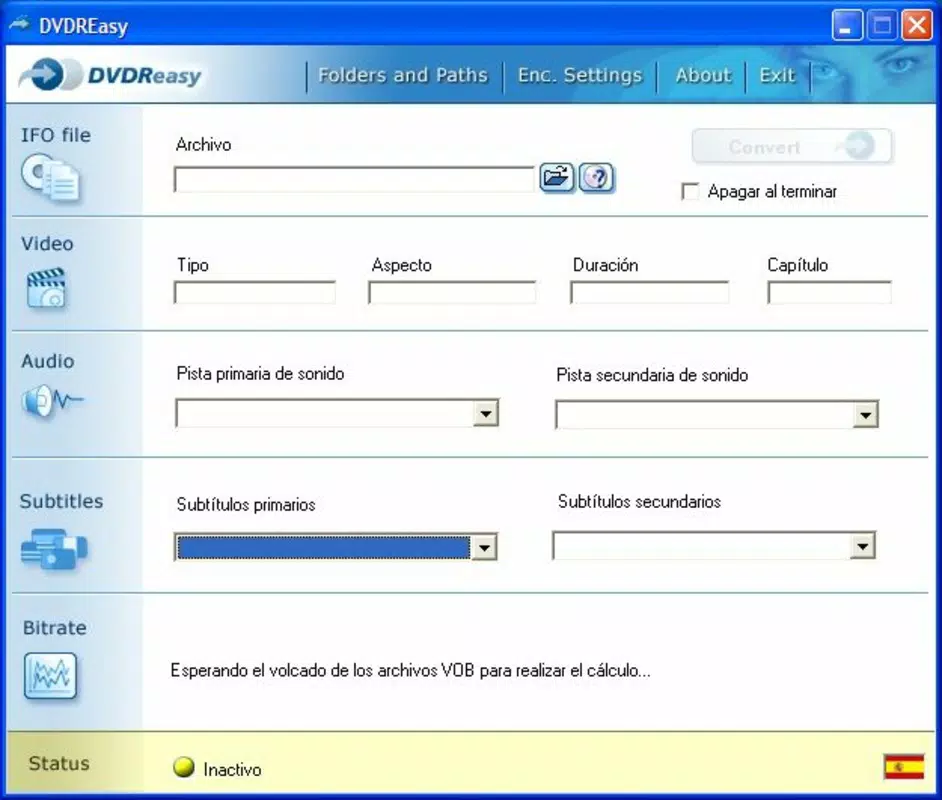Click the Duración field
Image resolution: width=942 pixels, height=800 pixels.
tap(649, 293)
